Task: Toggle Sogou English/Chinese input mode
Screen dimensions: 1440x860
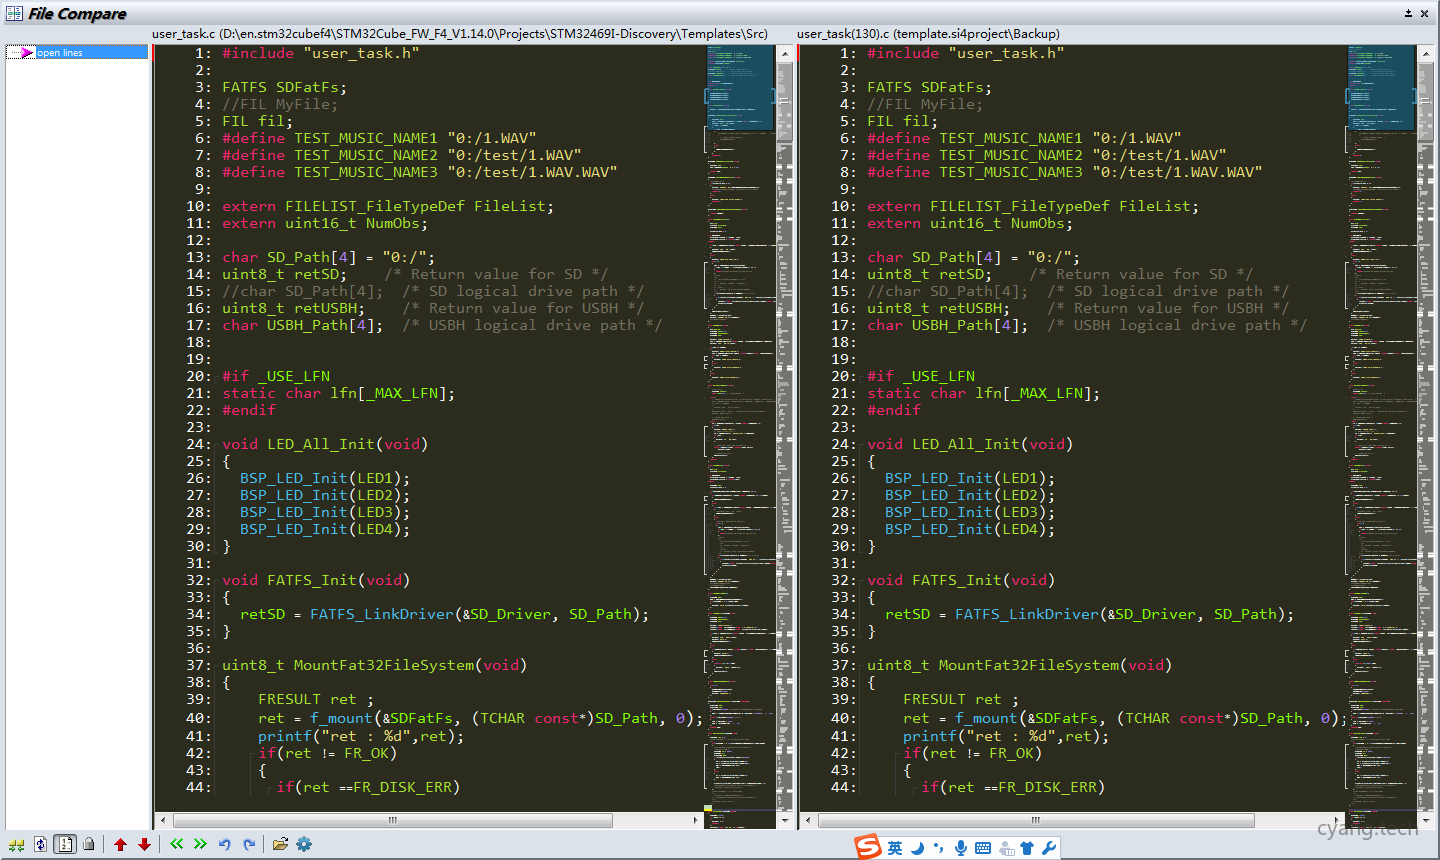Action: tap(895, 848)
